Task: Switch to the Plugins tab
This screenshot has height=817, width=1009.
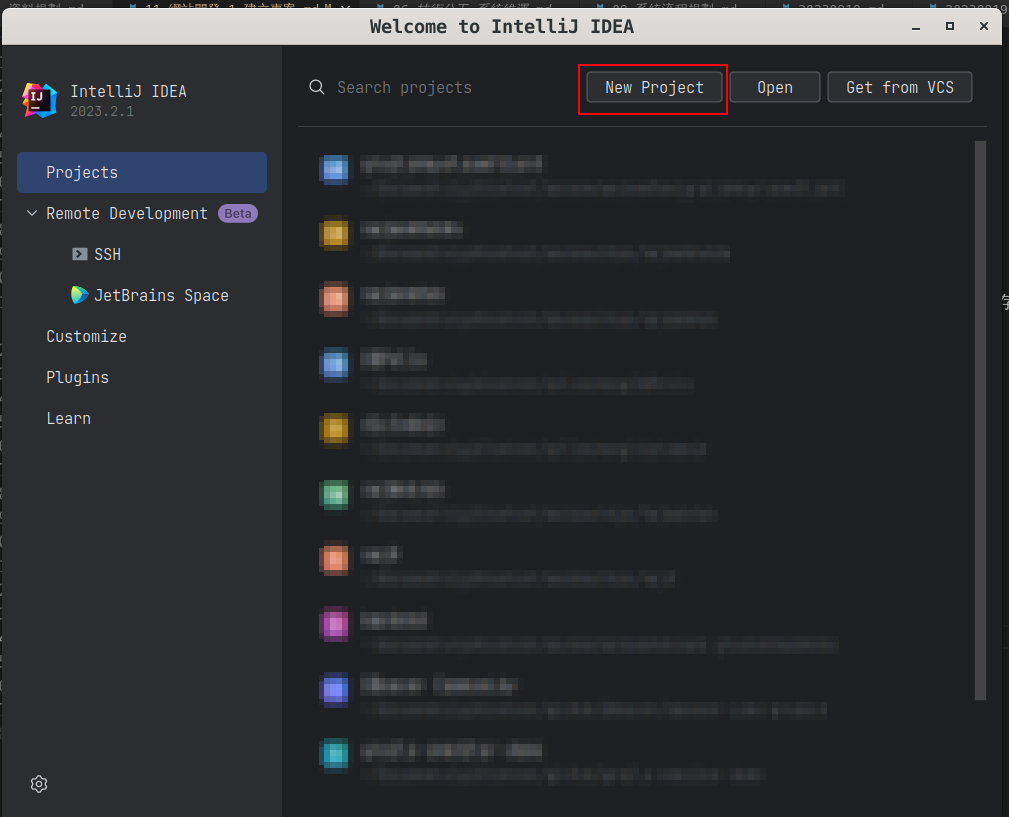Action: tap(77, 378)
